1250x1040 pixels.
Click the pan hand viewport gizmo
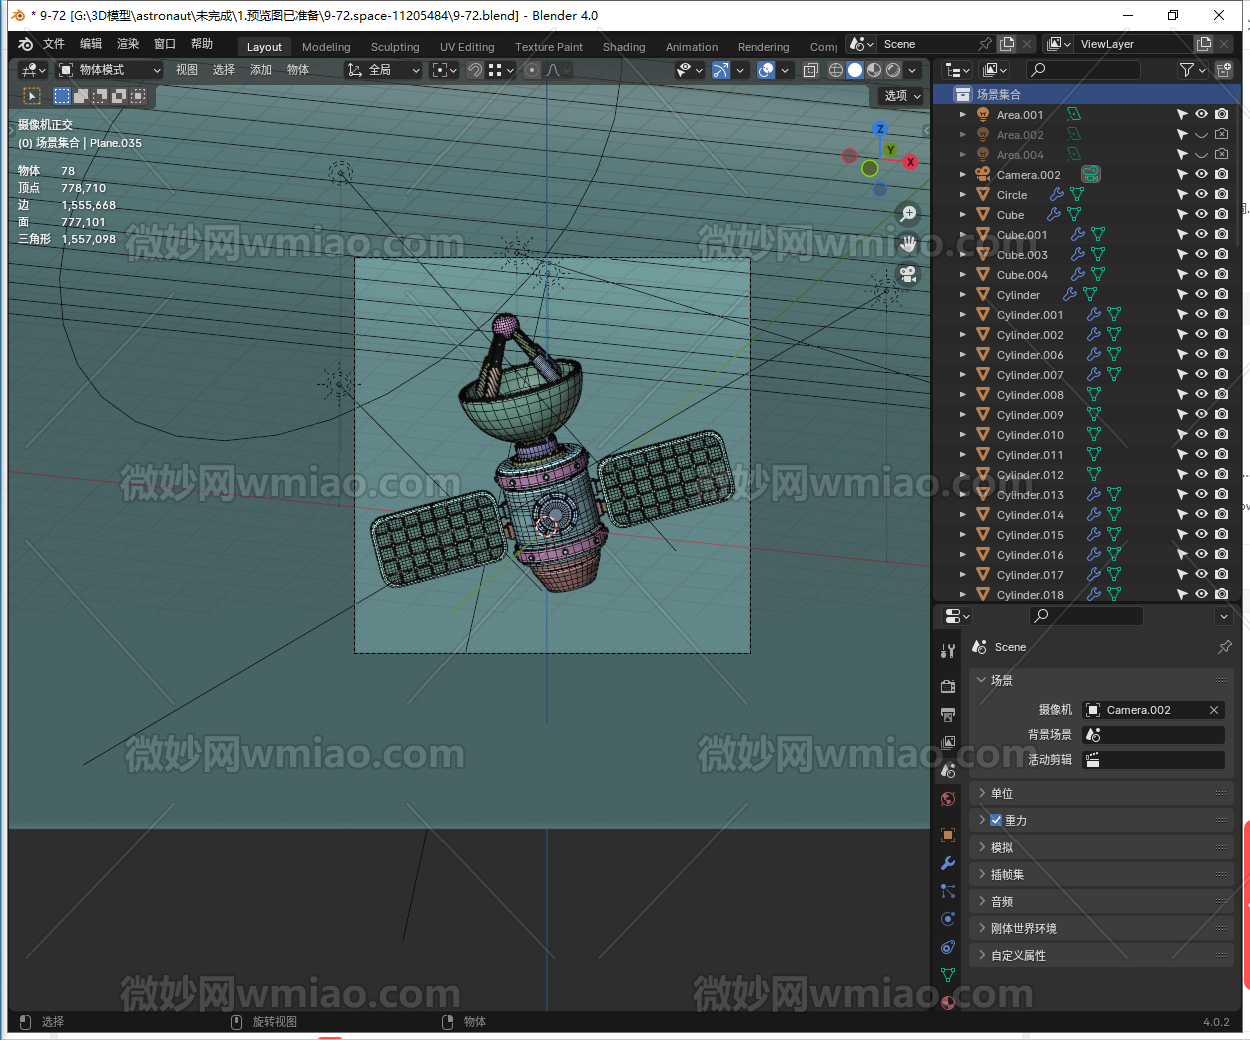908,243
